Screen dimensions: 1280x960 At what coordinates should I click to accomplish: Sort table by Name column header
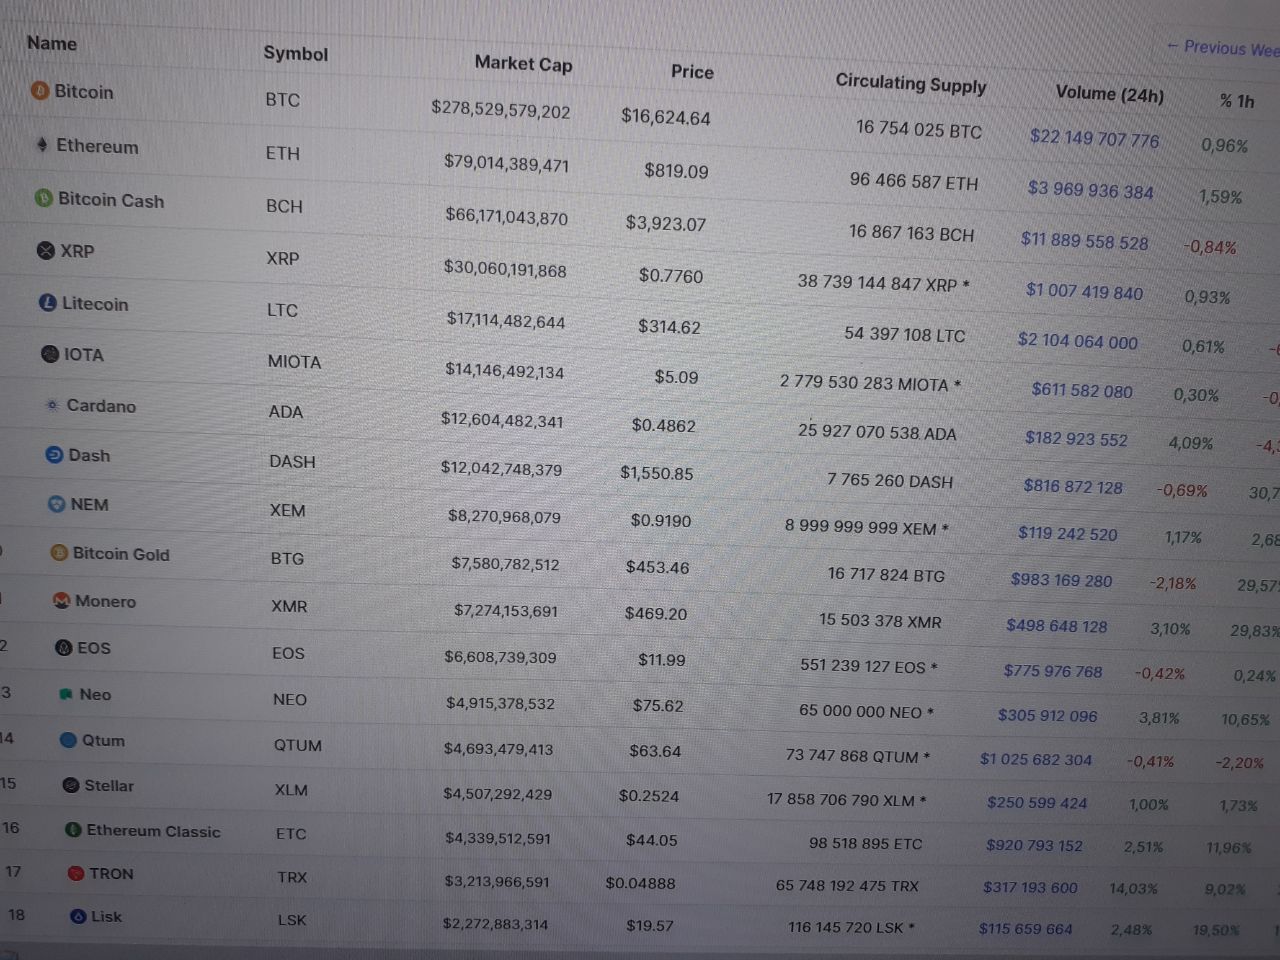[52, 43]
